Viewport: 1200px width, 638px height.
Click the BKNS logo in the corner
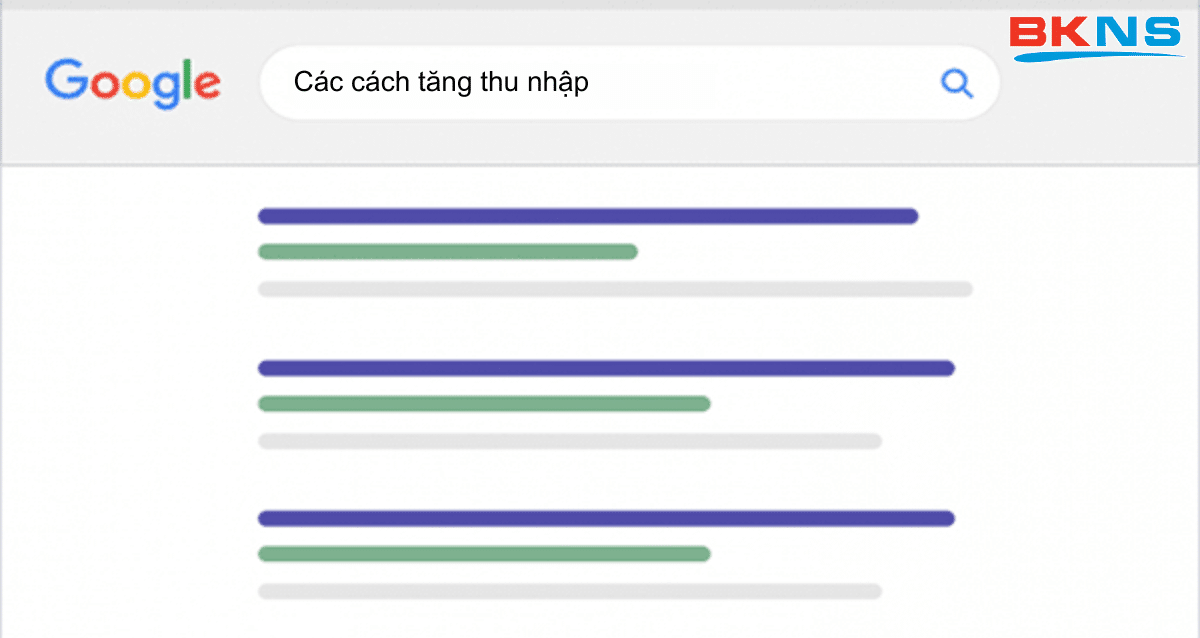pyautogui.click(x=1096, y=38)
